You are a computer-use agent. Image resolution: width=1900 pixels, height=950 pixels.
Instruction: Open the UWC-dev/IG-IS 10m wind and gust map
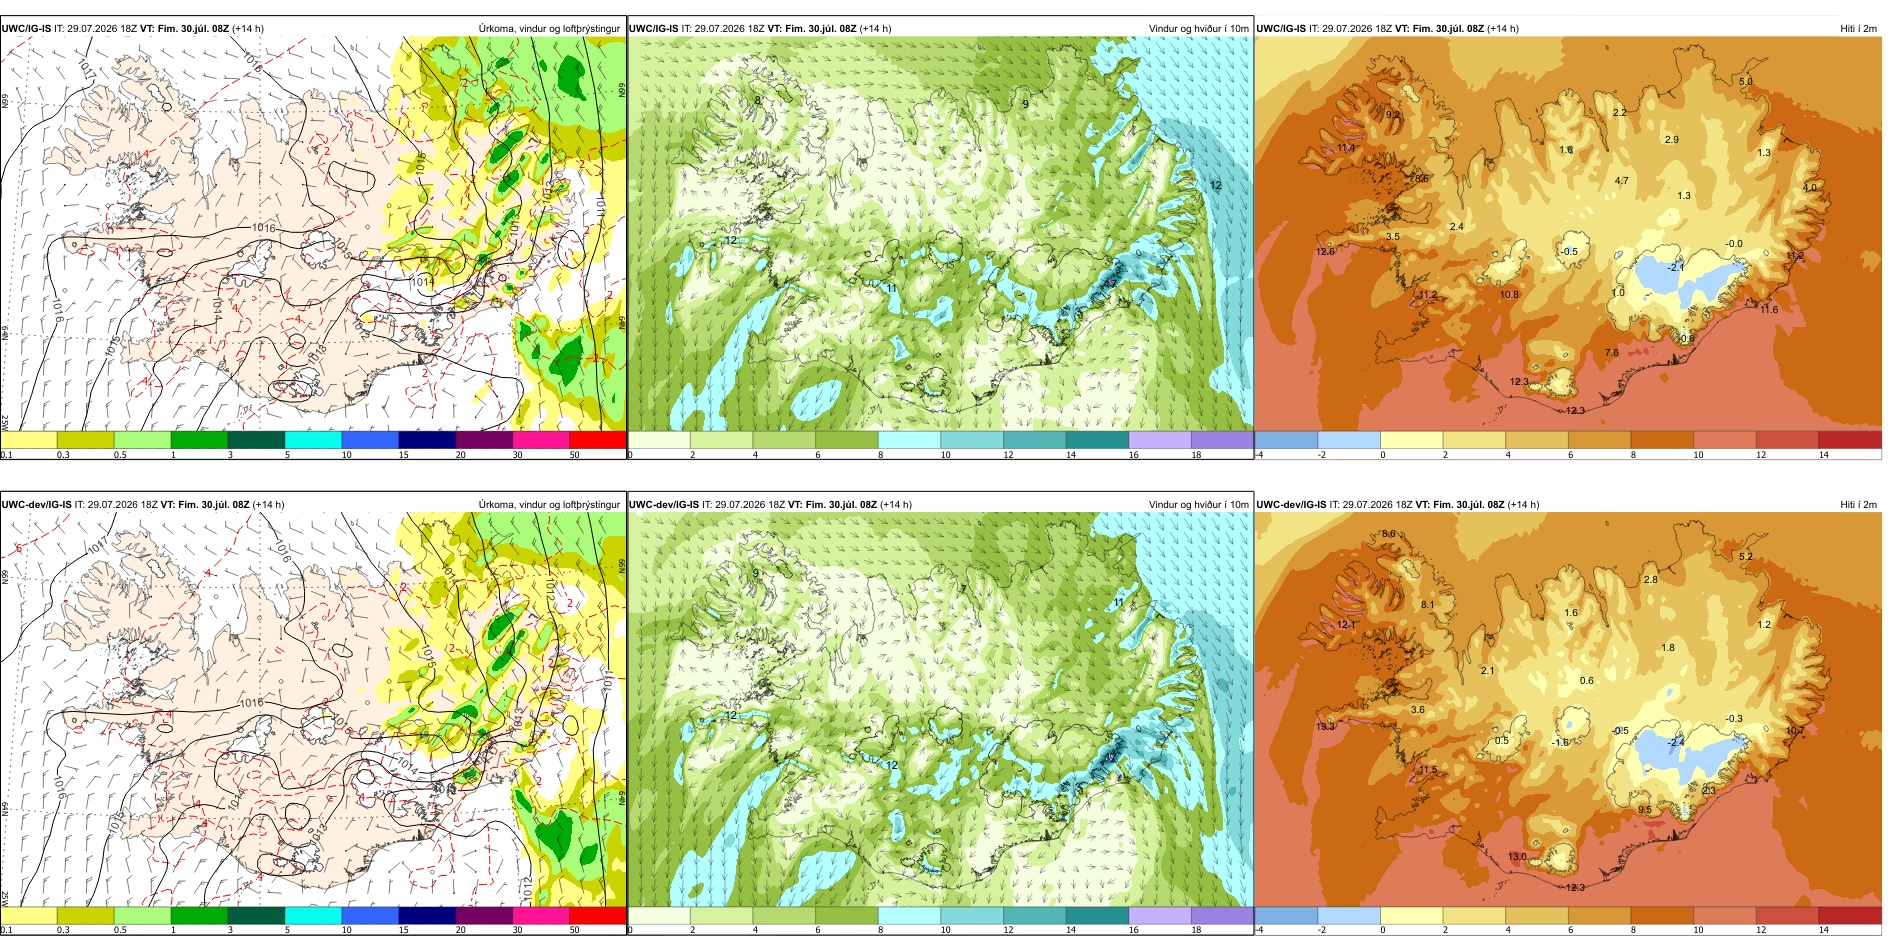click(x=941, y=710)
